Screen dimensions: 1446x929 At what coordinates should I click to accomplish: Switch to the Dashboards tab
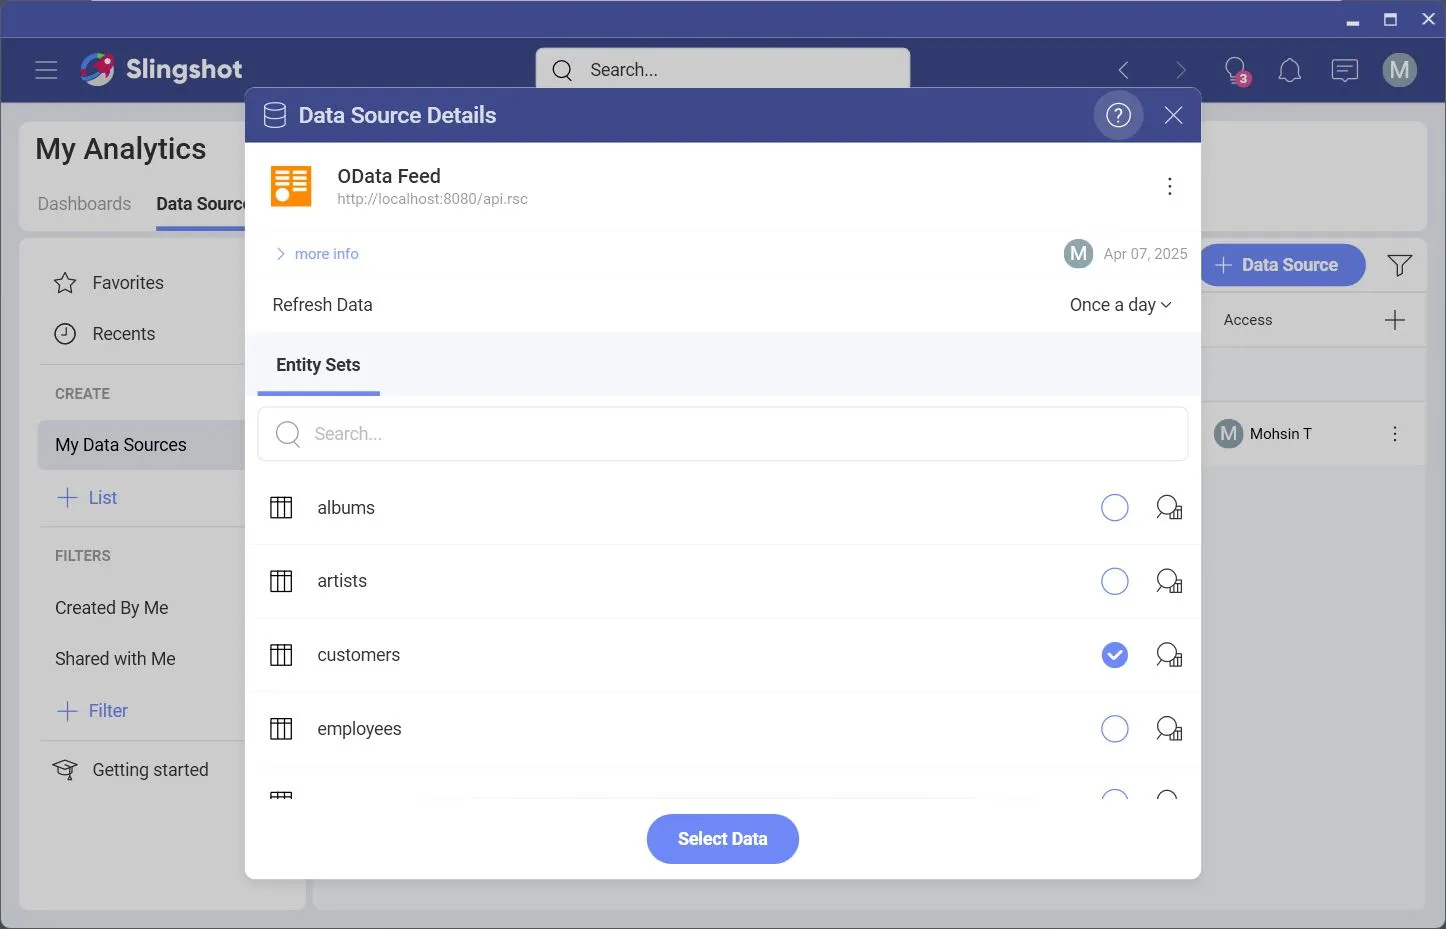click(84, 204)
